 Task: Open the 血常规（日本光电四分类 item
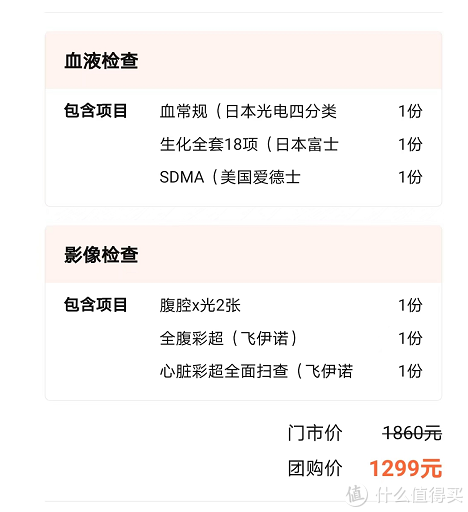248,111
